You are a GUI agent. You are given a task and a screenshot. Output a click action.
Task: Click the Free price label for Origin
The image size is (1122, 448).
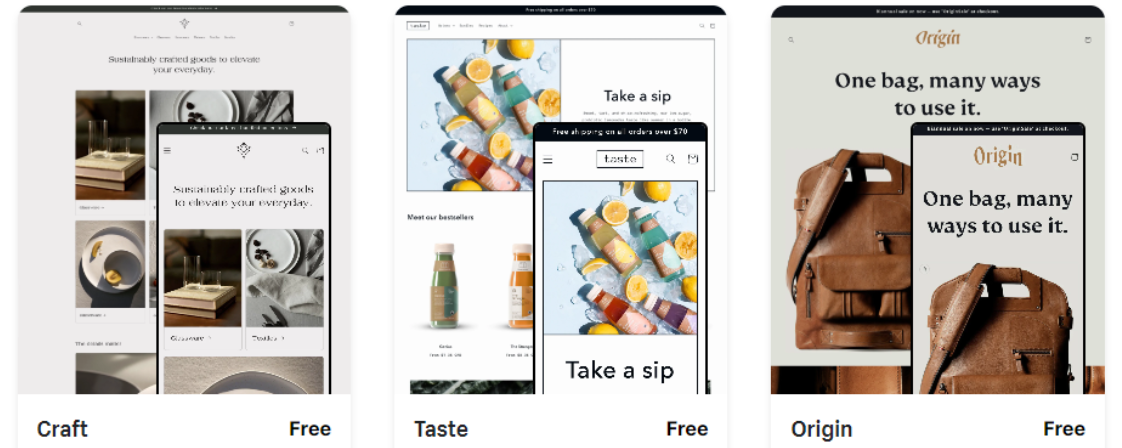(1064, 429)
